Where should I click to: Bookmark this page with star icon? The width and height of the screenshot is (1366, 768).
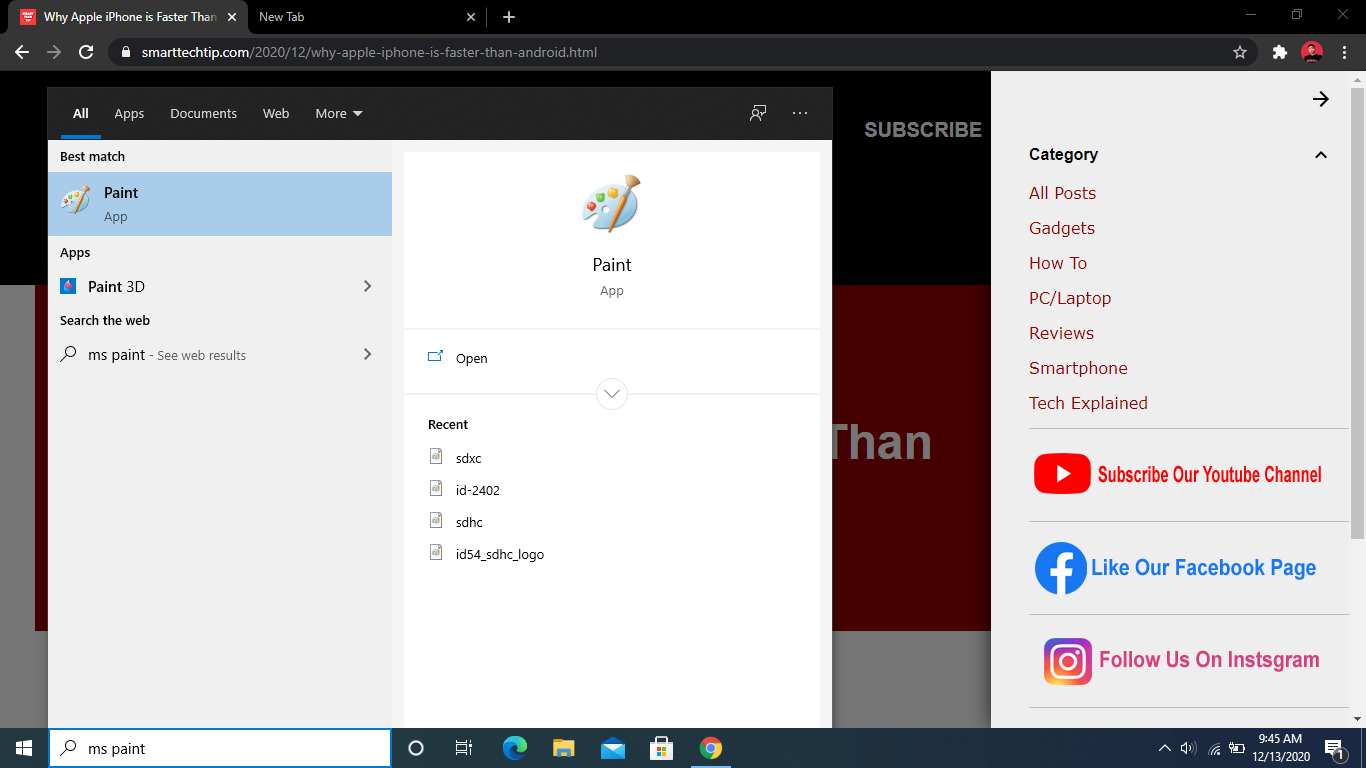point(1240,52)
